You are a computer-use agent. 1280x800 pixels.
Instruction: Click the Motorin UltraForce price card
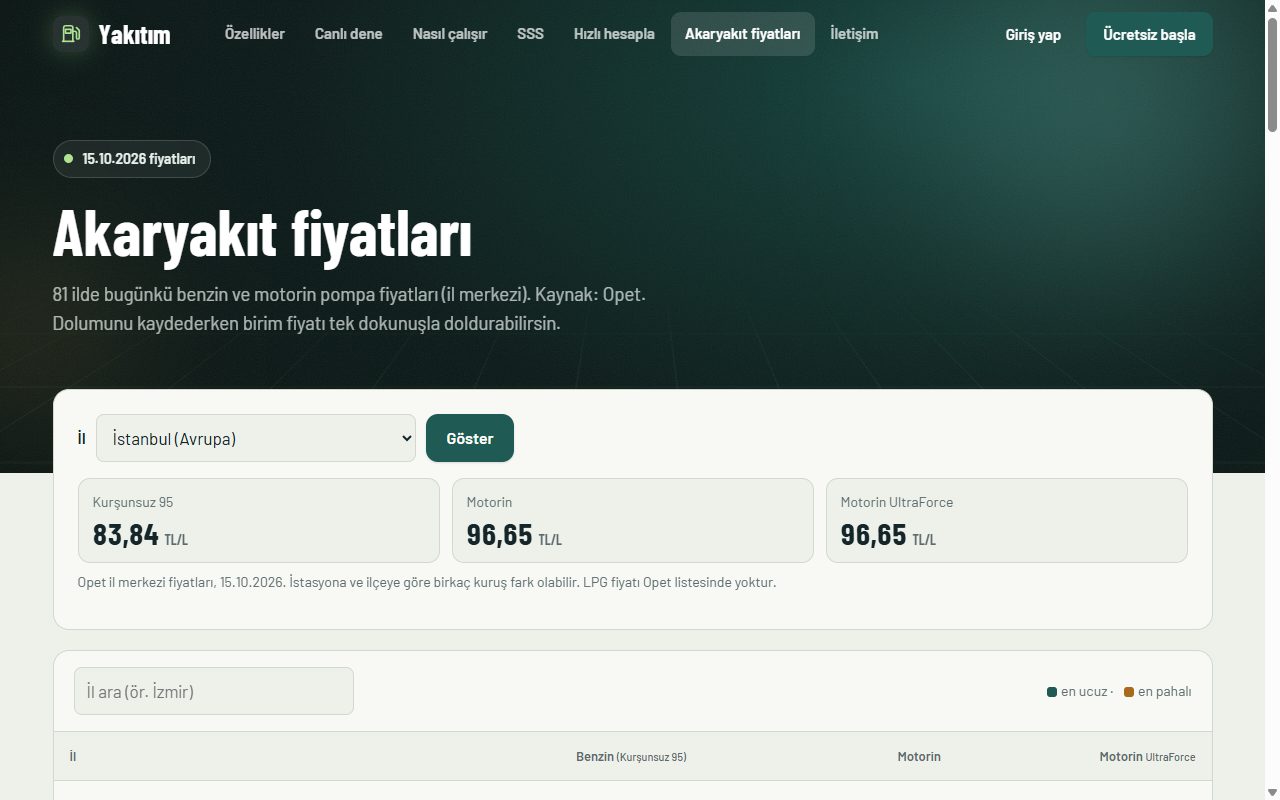(1007, 520)
